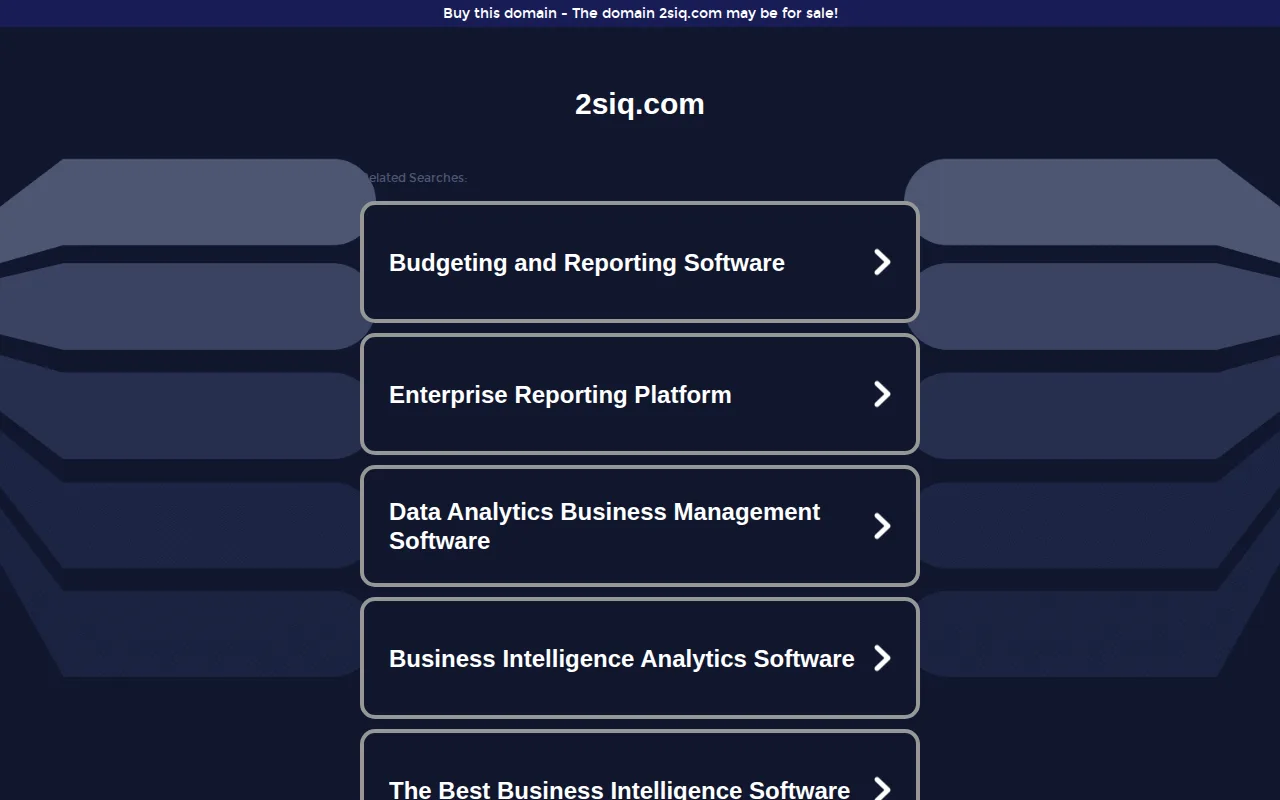Click arrow next to Business Intelligence Analytics Software
Viewport: 1280px width, 800px height.
click(x=882, y=658)
